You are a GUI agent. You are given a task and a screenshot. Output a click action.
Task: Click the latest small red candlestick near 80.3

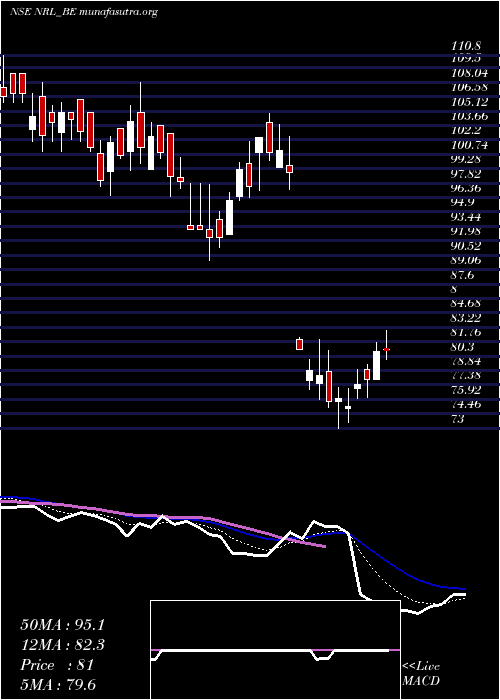click(387, 349)
